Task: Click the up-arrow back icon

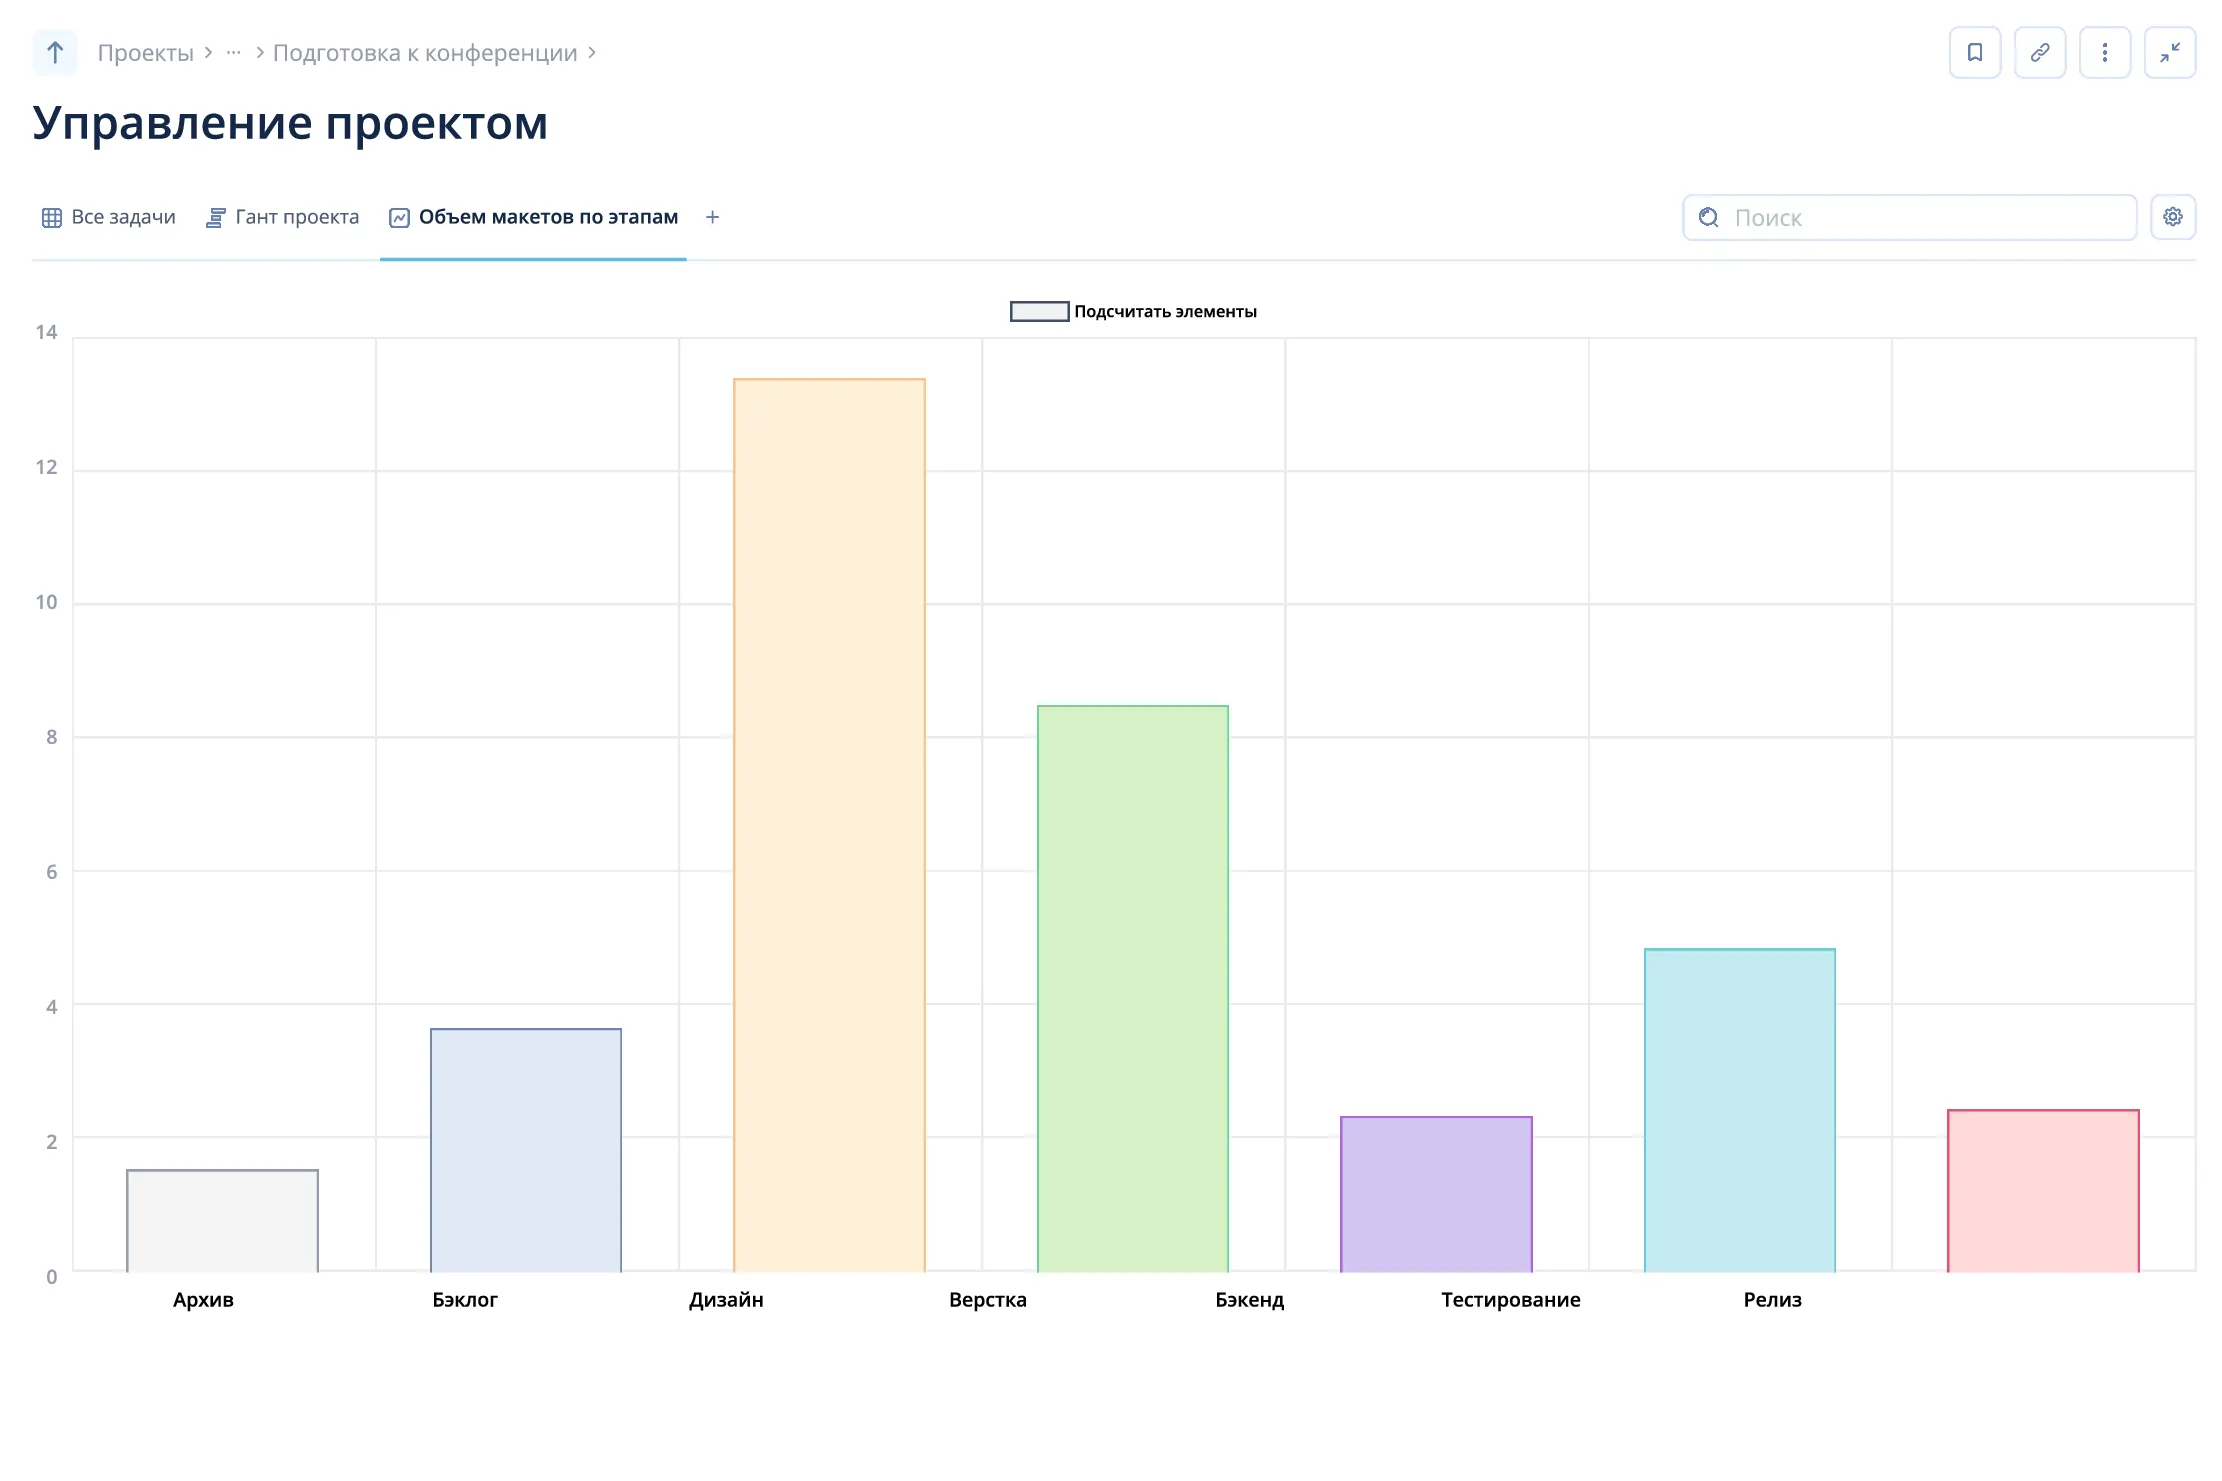Action: point(55,53)
